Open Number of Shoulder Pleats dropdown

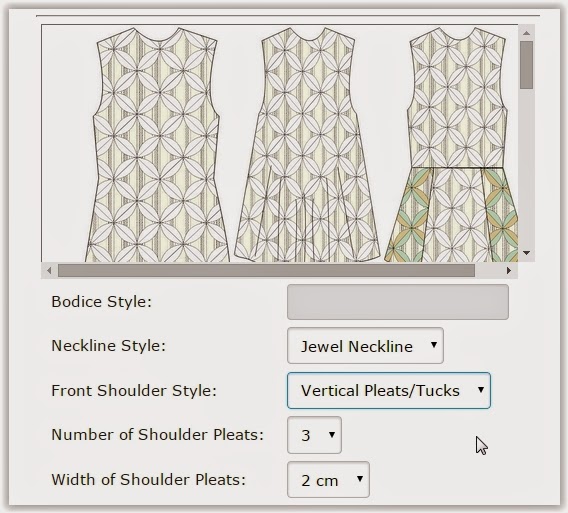[314, 435]
